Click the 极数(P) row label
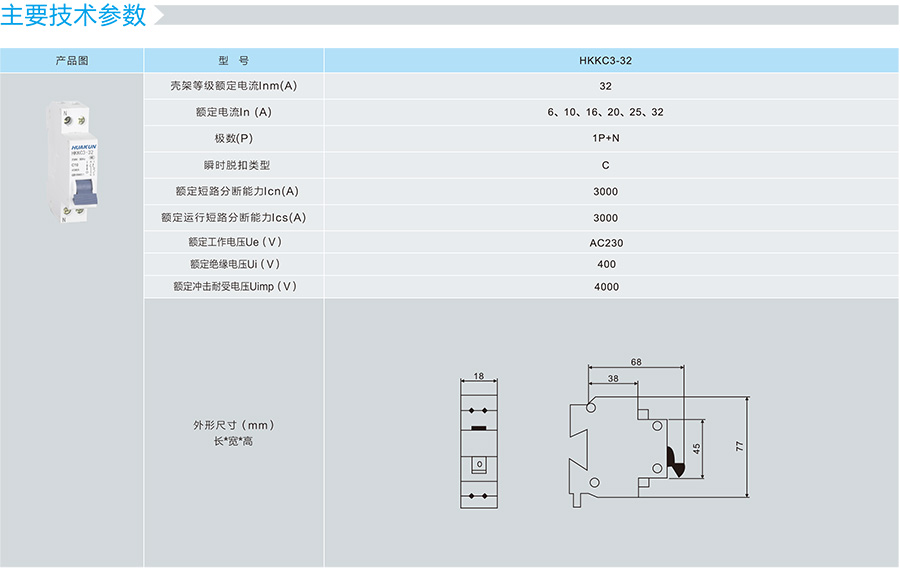The image size is (900, 568). tap(234, 138)
